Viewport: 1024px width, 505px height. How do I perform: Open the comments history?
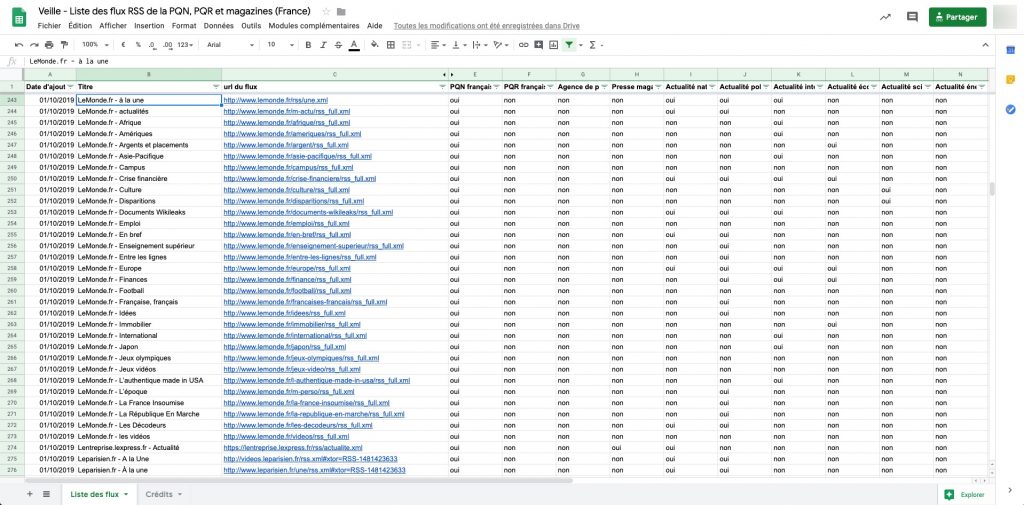tap(912, 17)
